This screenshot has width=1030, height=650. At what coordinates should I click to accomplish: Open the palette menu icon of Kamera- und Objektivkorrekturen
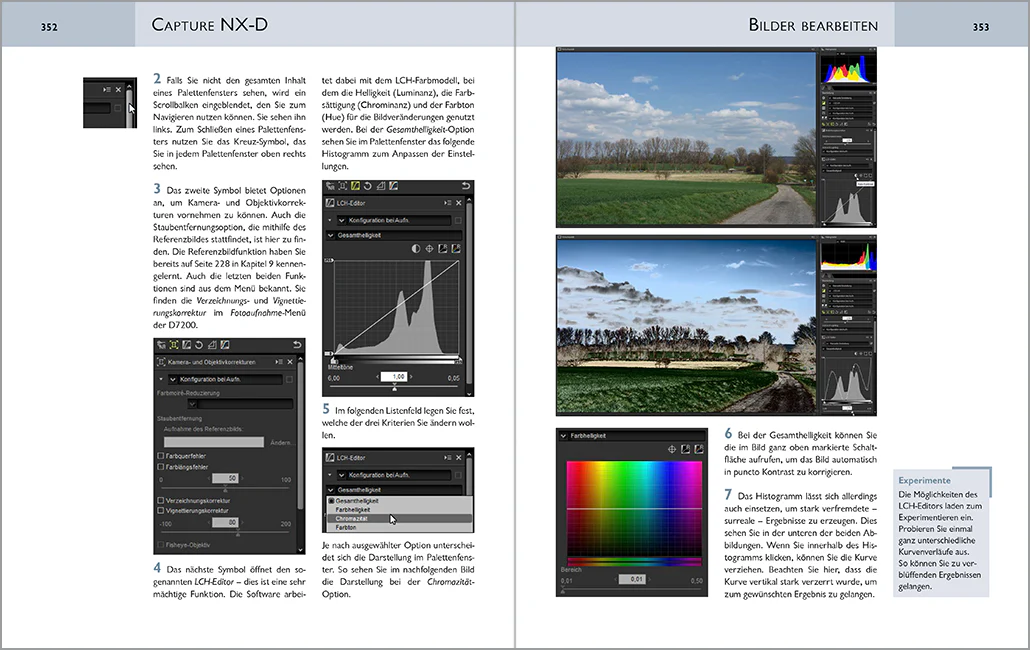point(279,362)
